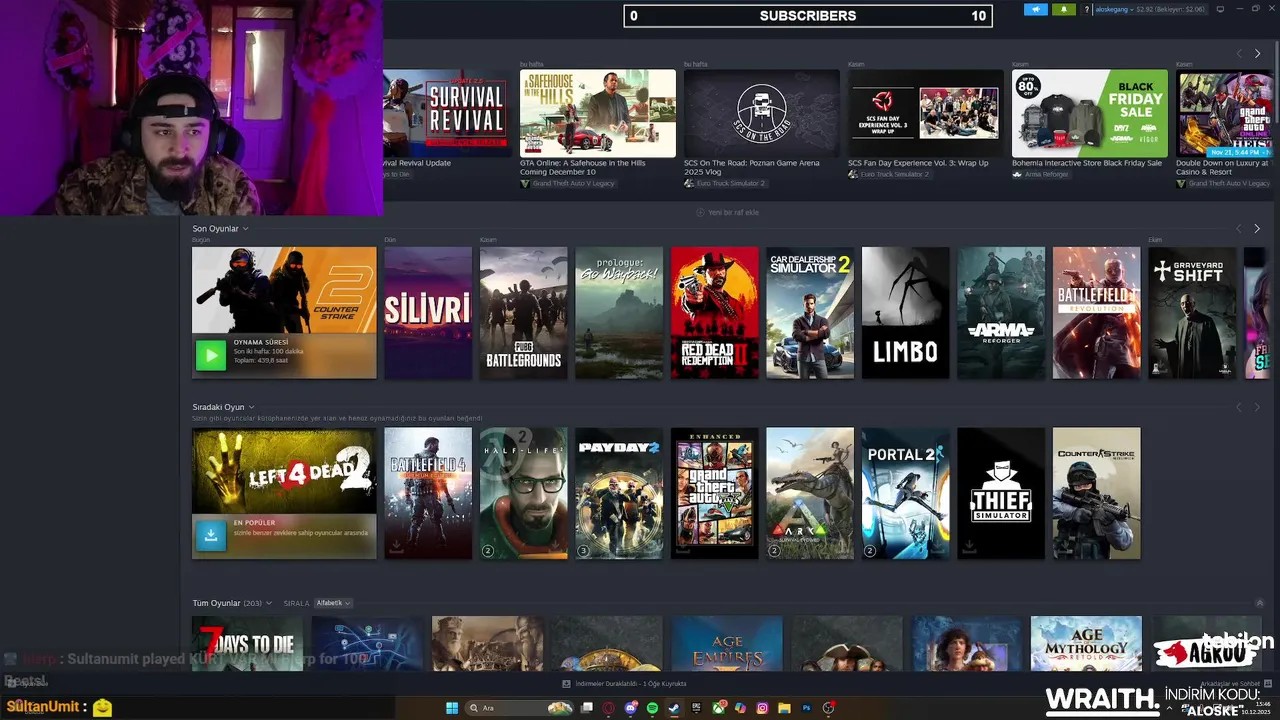Viewport: 1280px width, 720px height.
Task: Open Age of Mythology Retold cover
Action: tap(1086, 643)
